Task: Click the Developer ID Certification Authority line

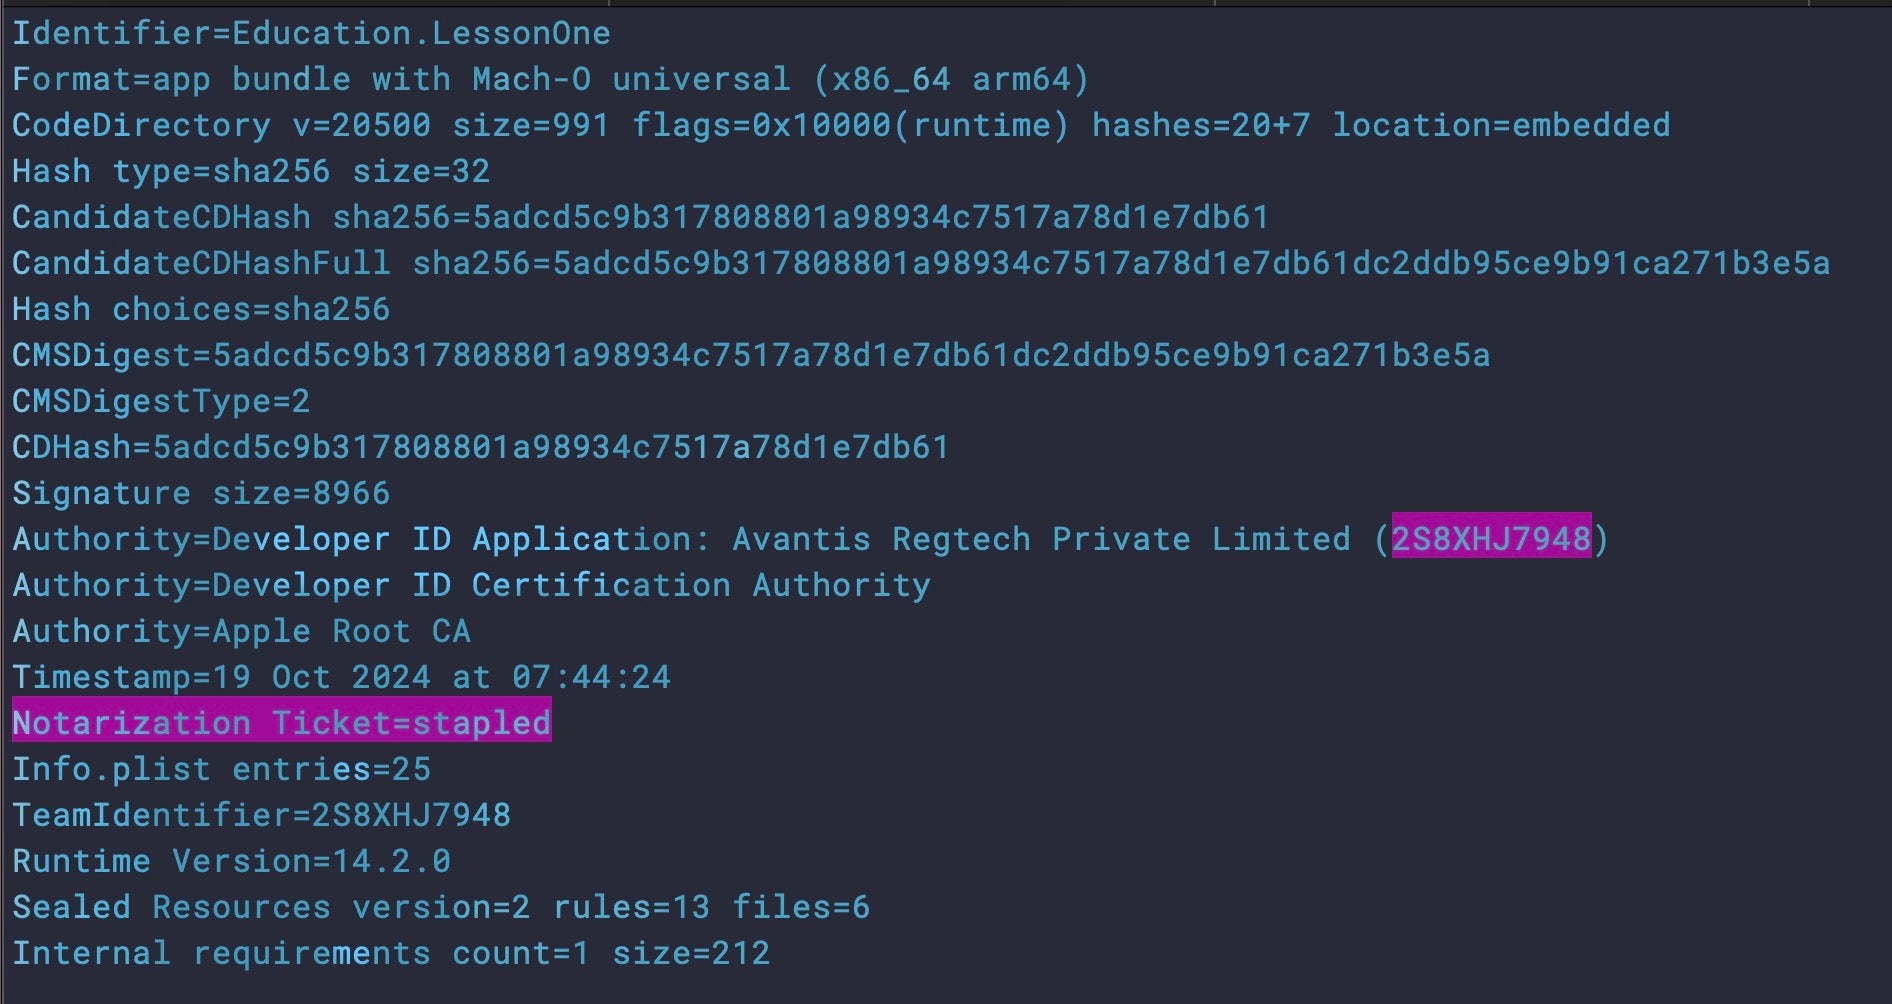Action: pos(471,585)
